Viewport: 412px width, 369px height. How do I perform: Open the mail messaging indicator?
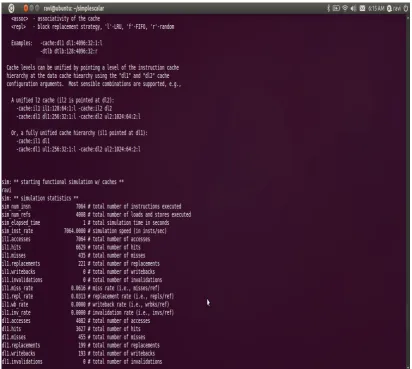[362, 8]
